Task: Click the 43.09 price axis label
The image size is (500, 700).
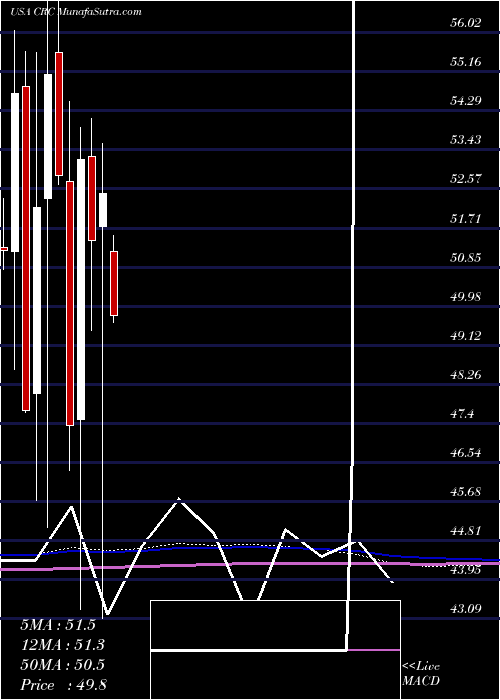Action: pos(465,609)
